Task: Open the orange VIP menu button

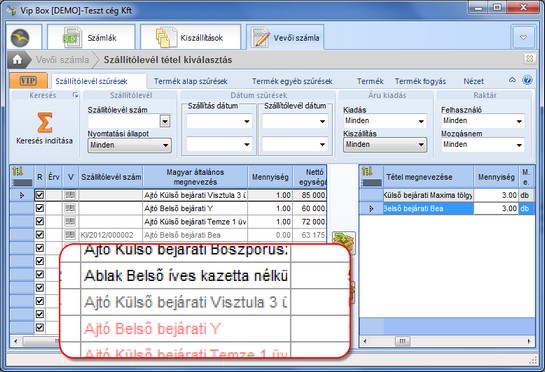Action: coord(28,81)
